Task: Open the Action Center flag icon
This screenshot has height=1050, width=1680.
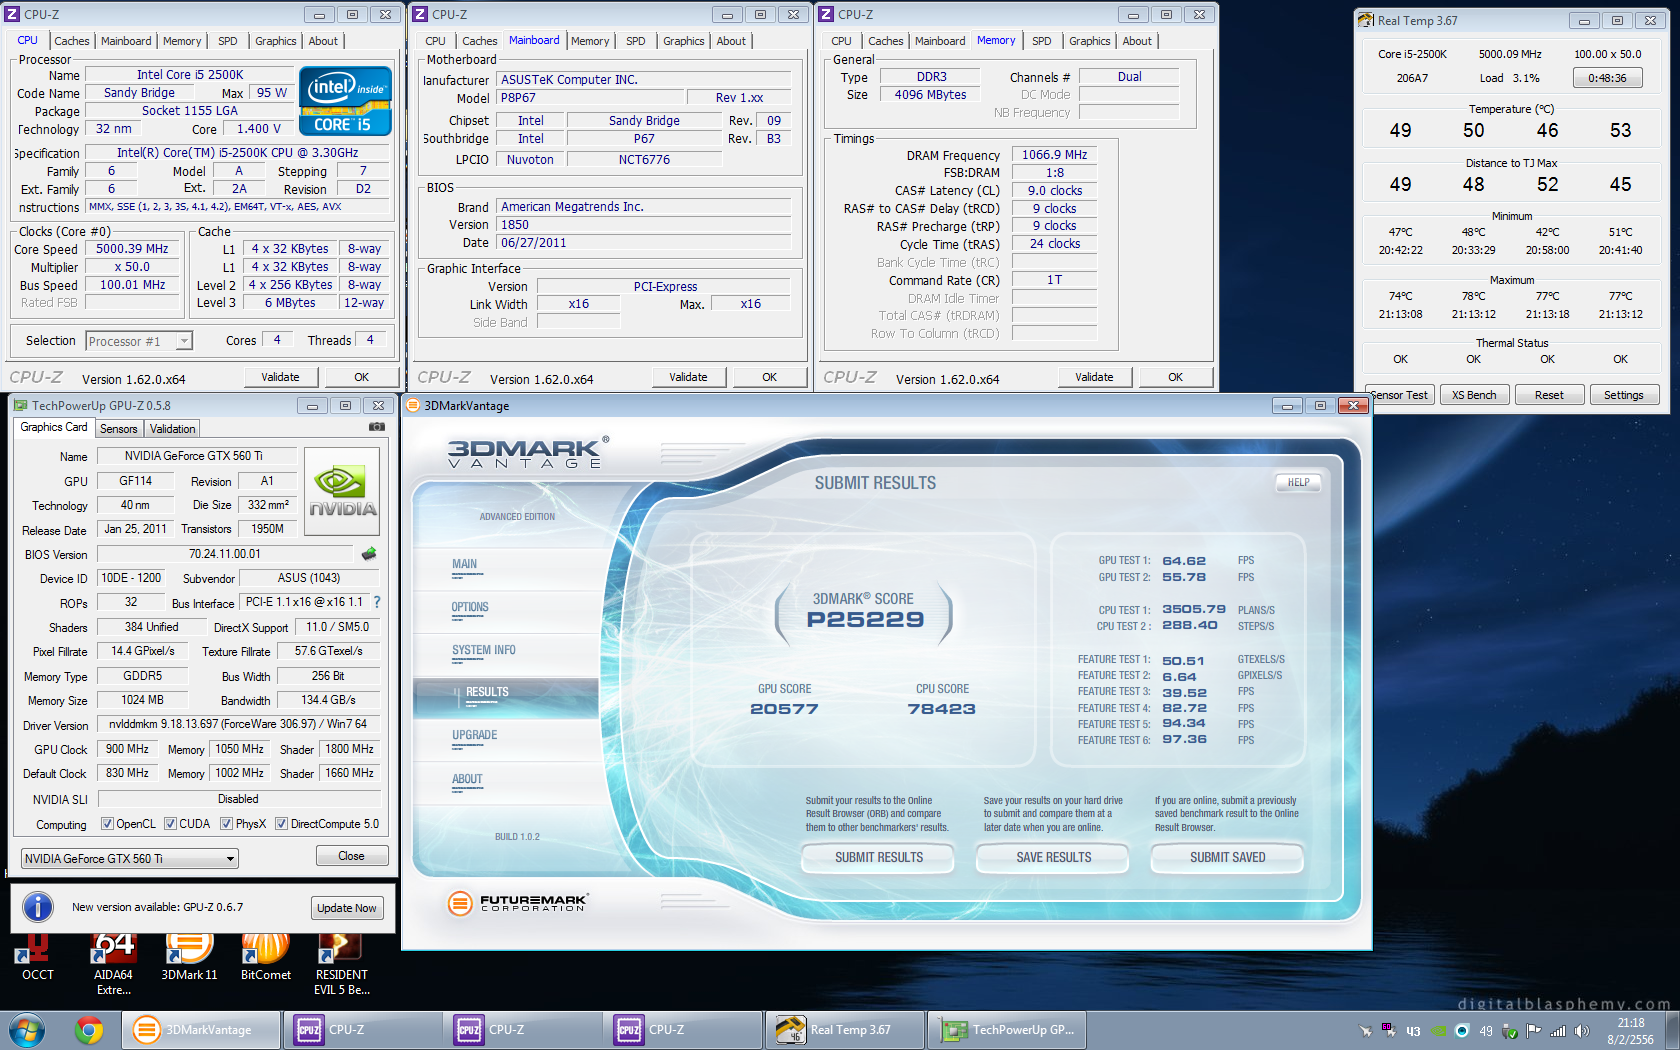Action: (x=1534, y=1031)
